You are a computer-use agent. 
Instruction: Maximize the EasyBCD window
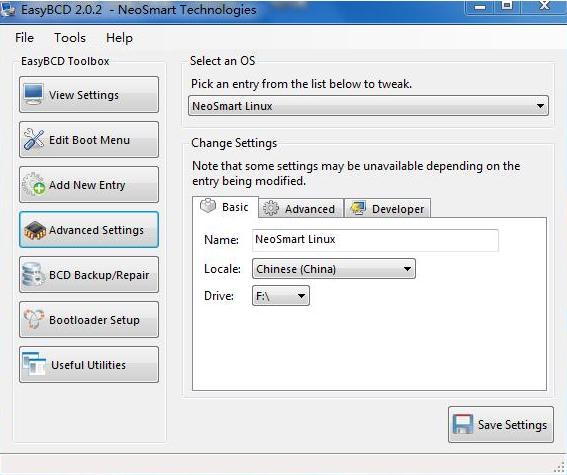coord(507,6)
